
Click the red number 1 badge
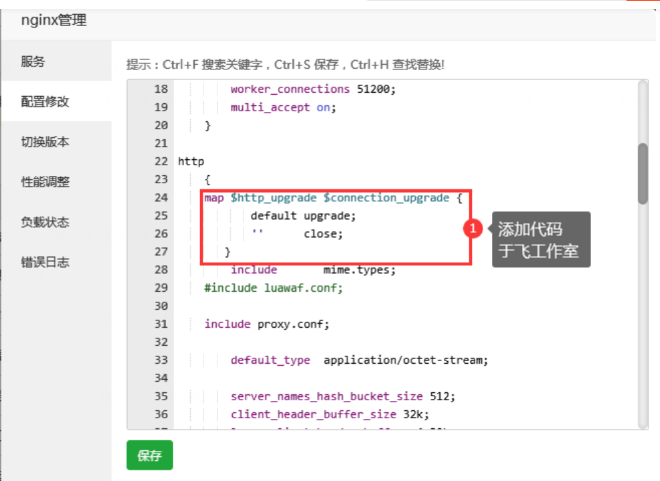472,229
